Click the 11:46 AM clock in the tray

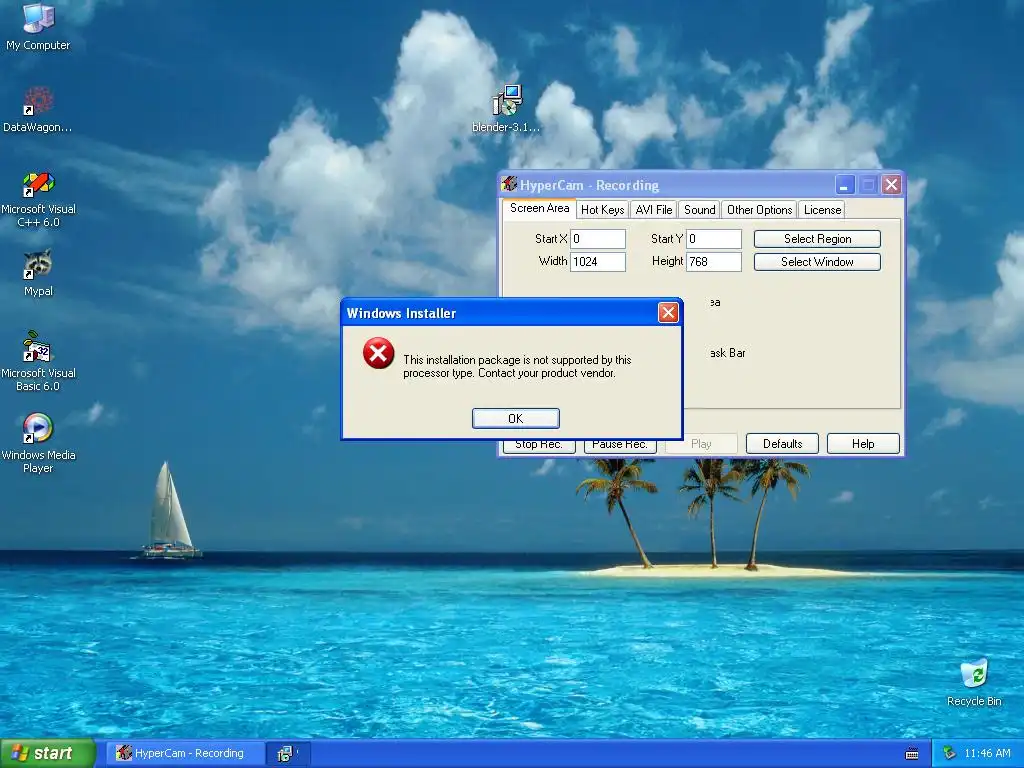click(987, 754)
